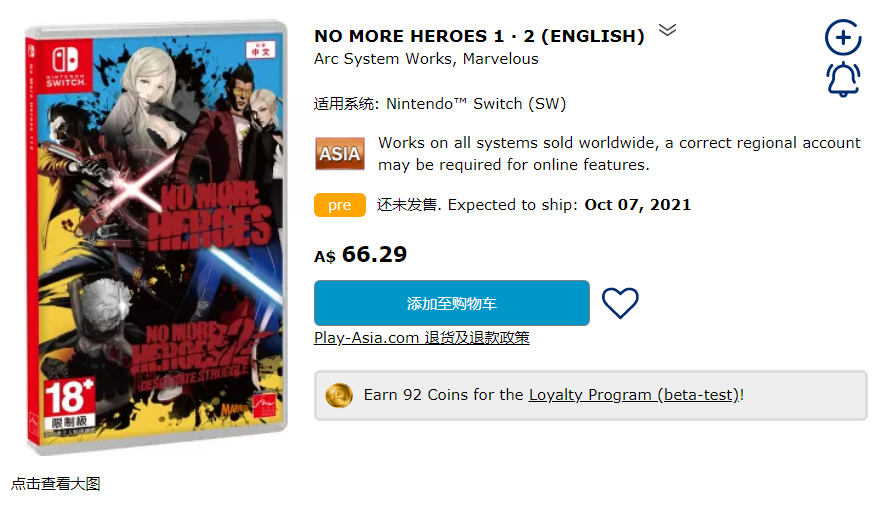Click the A$ 66.29 price
This screenshot has height=505, width=875.
[361, 255]
